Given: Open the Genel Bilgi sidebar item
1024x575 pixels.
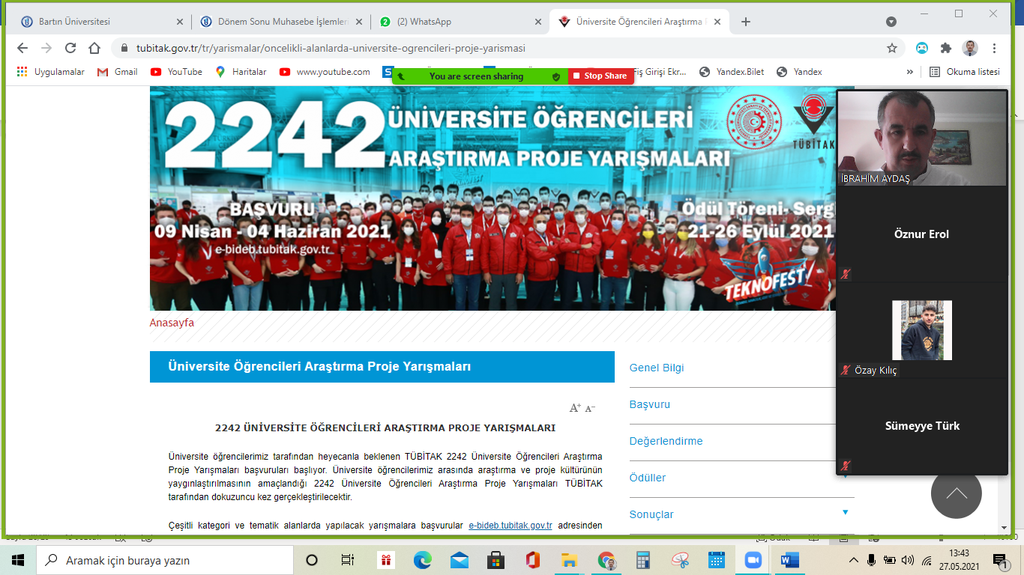Looking at the screenshot, I should pos(656,368).
